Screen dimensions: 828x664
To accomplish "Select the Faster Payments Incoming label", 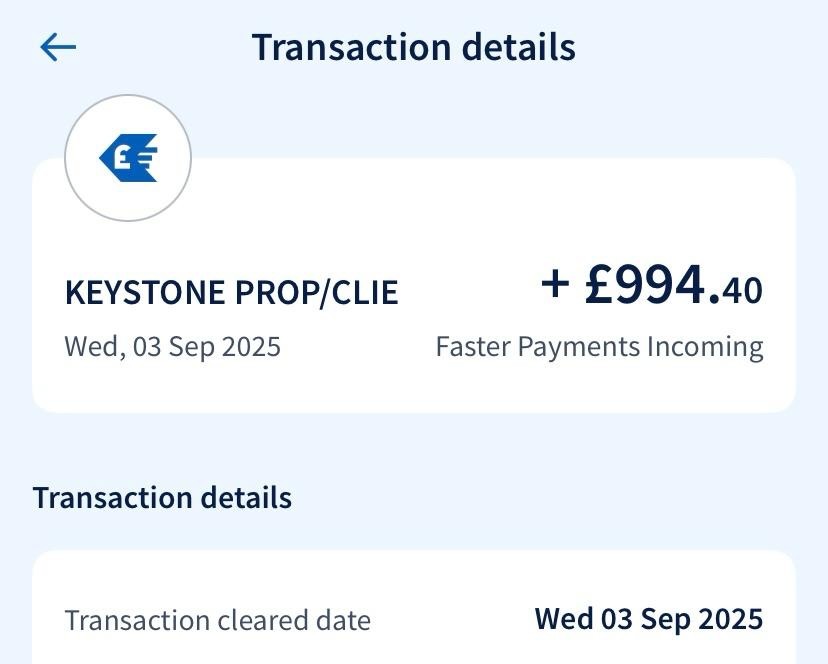I will click(x=599, y=346).
